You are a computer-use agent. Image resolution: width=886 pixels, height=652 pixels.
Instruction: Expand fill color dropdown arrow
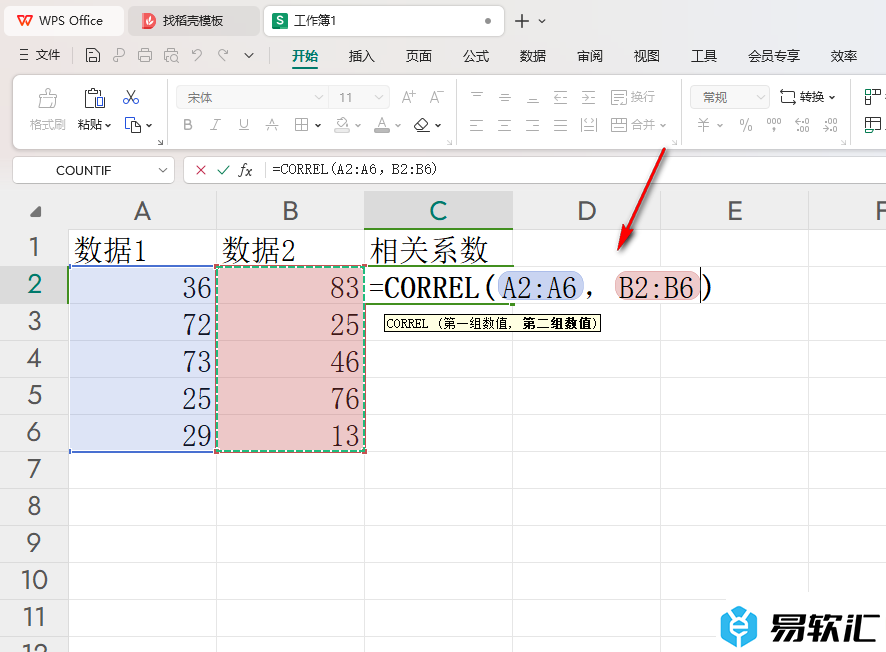coord(358,125)
